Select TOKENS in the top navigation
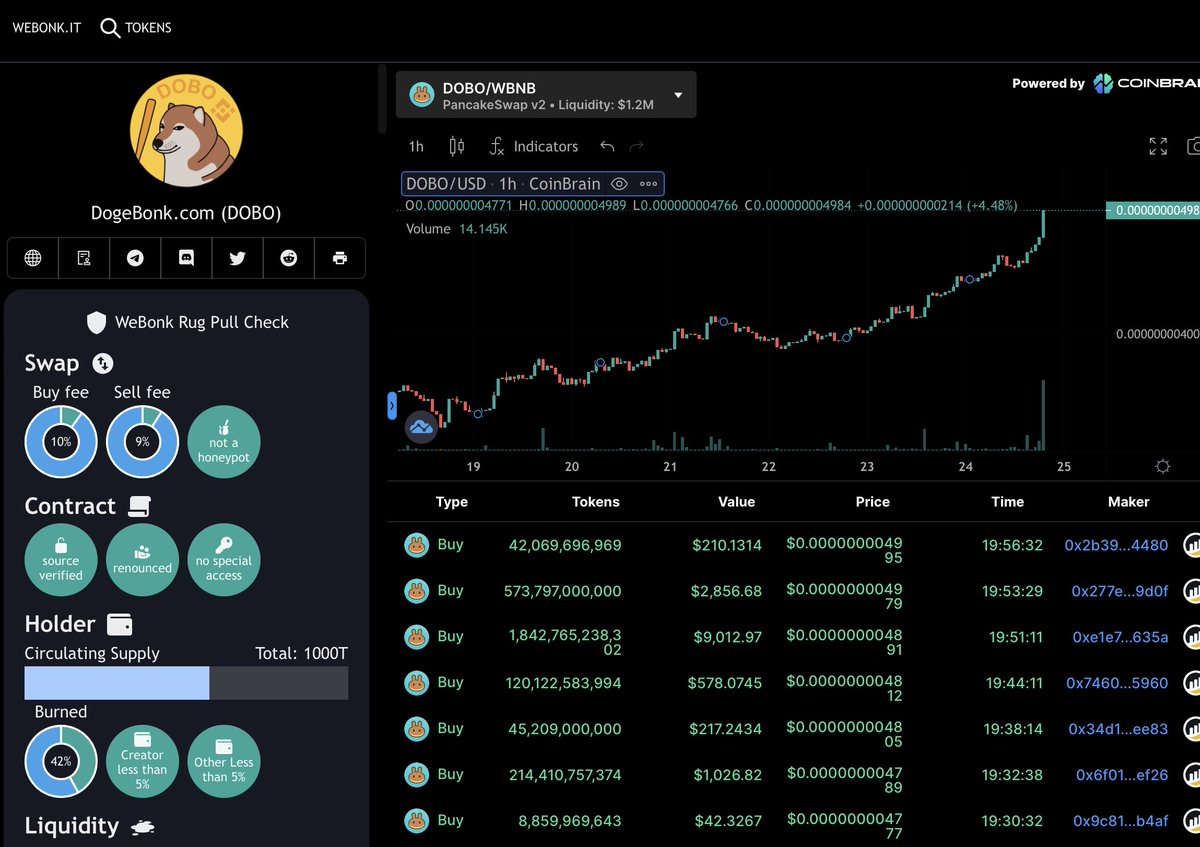The height and width of the screenshot is (847, 1200). (x=147, y=27)
